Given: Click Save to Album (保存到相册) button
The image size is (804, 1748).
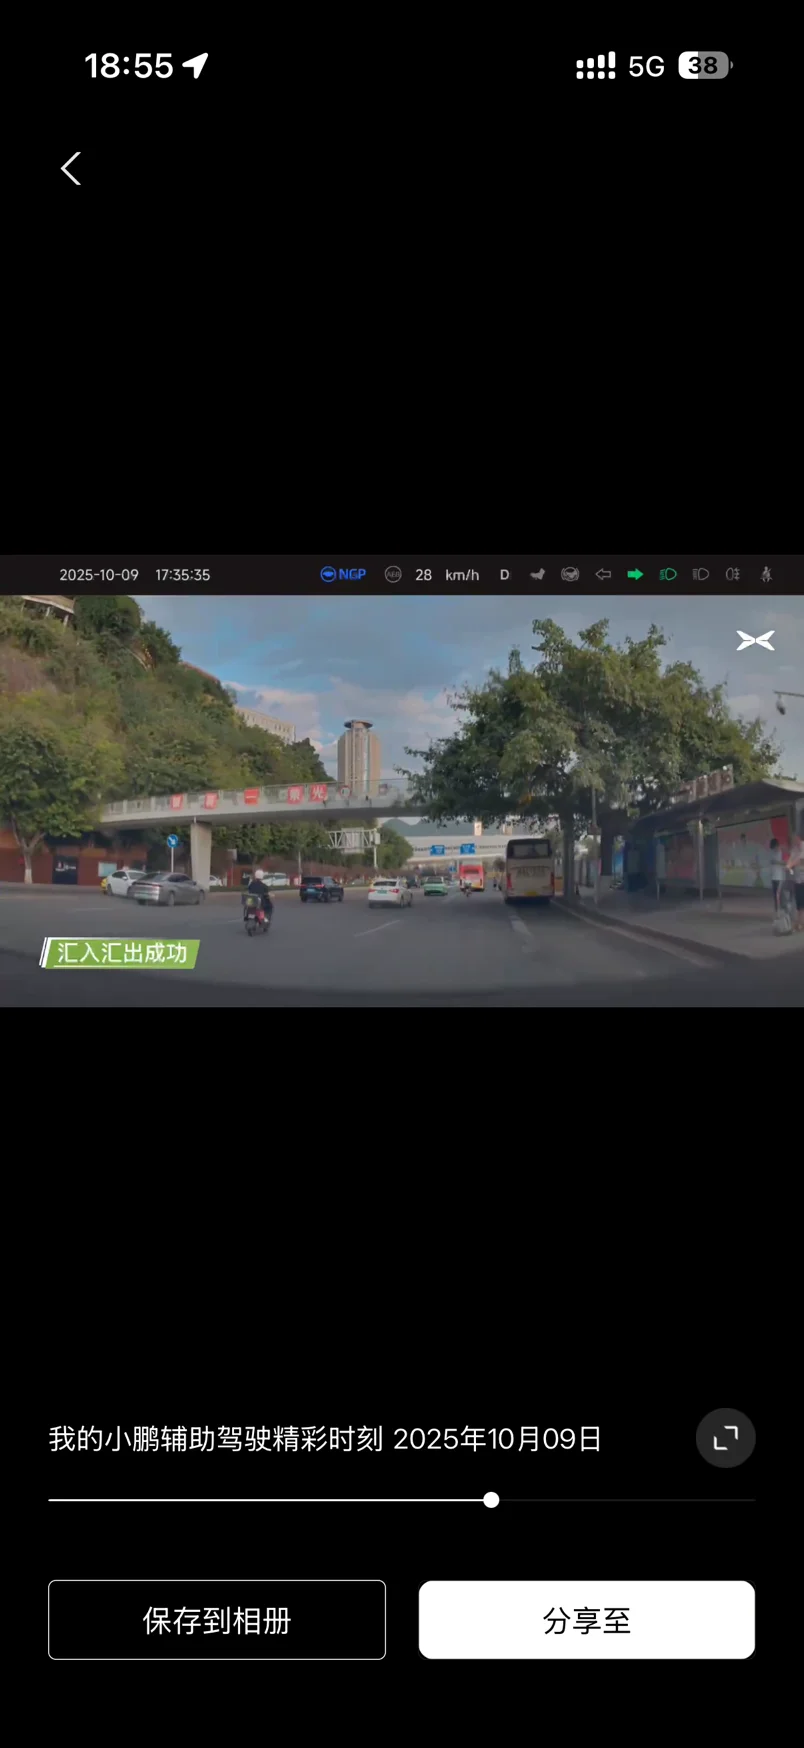Looking at the screenshot, I should coord(217,1620).
